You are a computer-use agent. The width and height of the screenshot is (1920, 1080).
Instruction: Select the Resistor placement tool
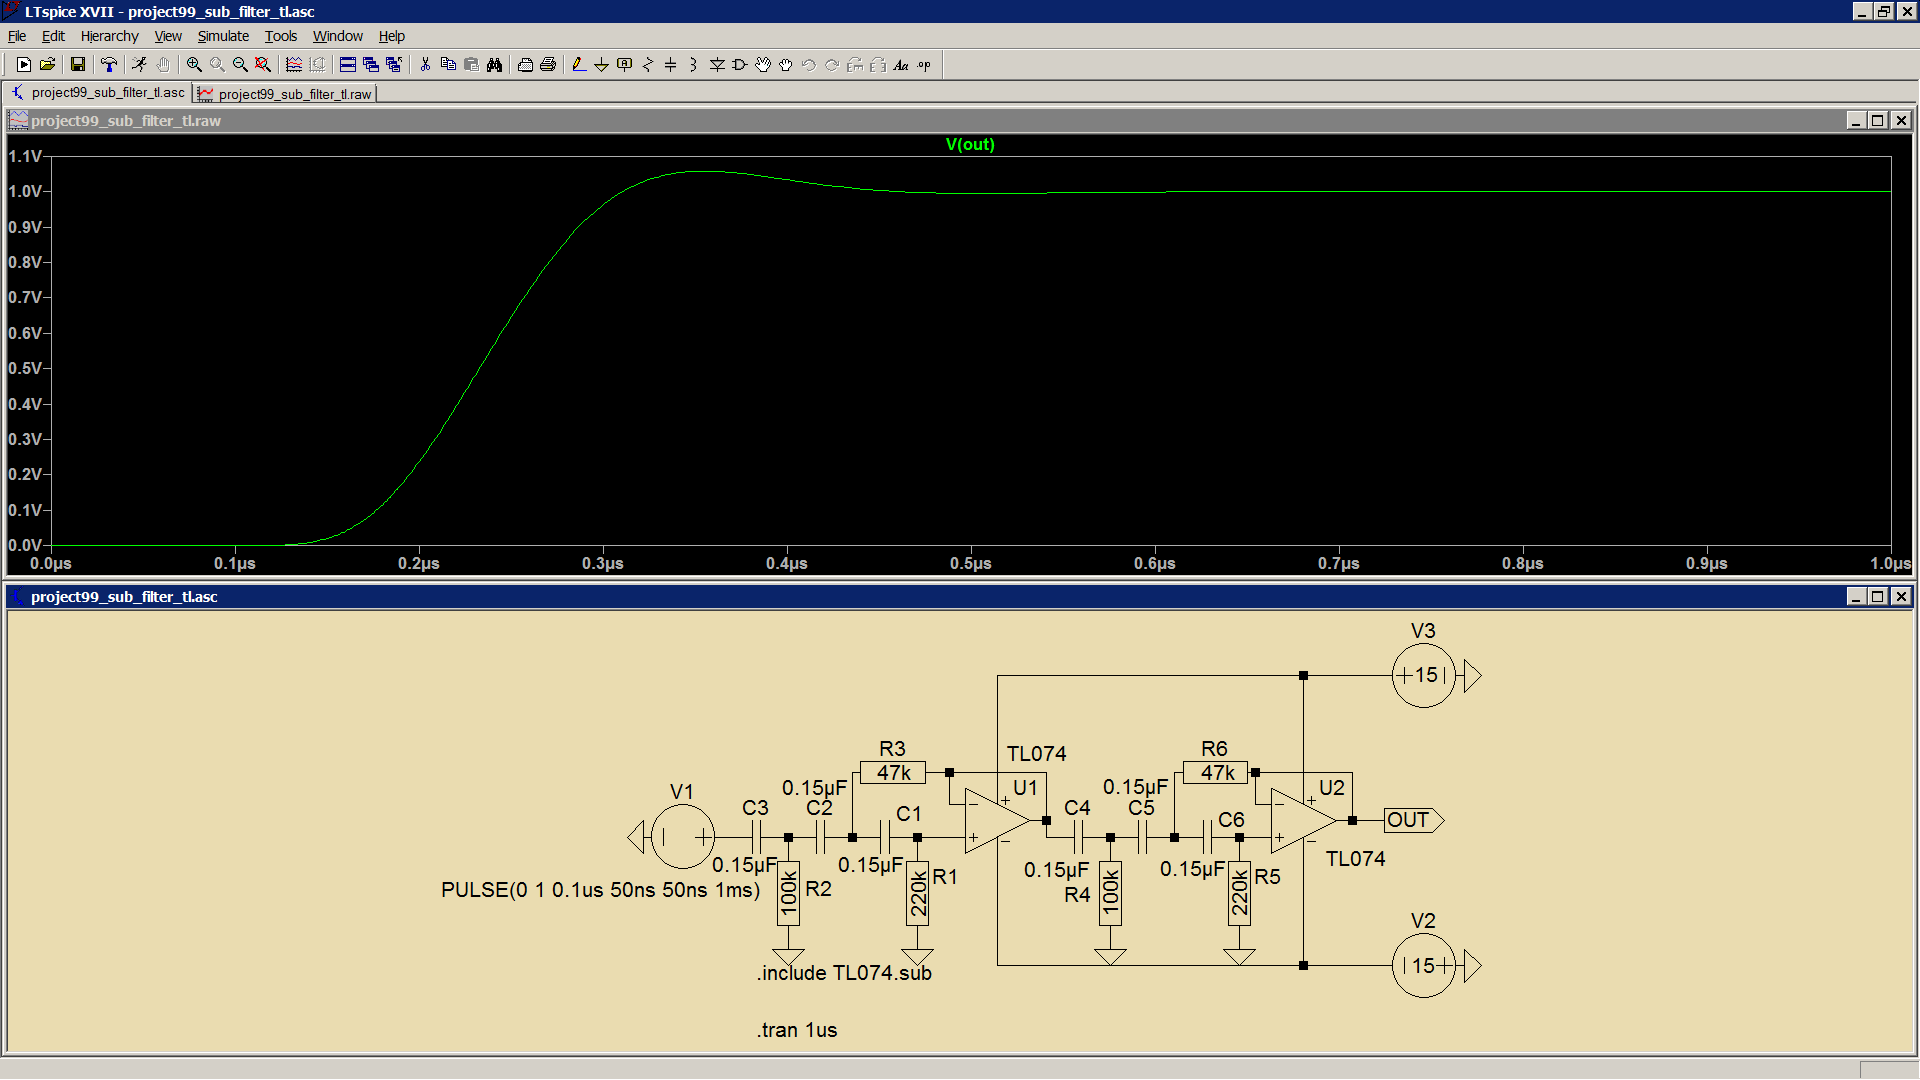pyautogui.click(x=648, y=65)
